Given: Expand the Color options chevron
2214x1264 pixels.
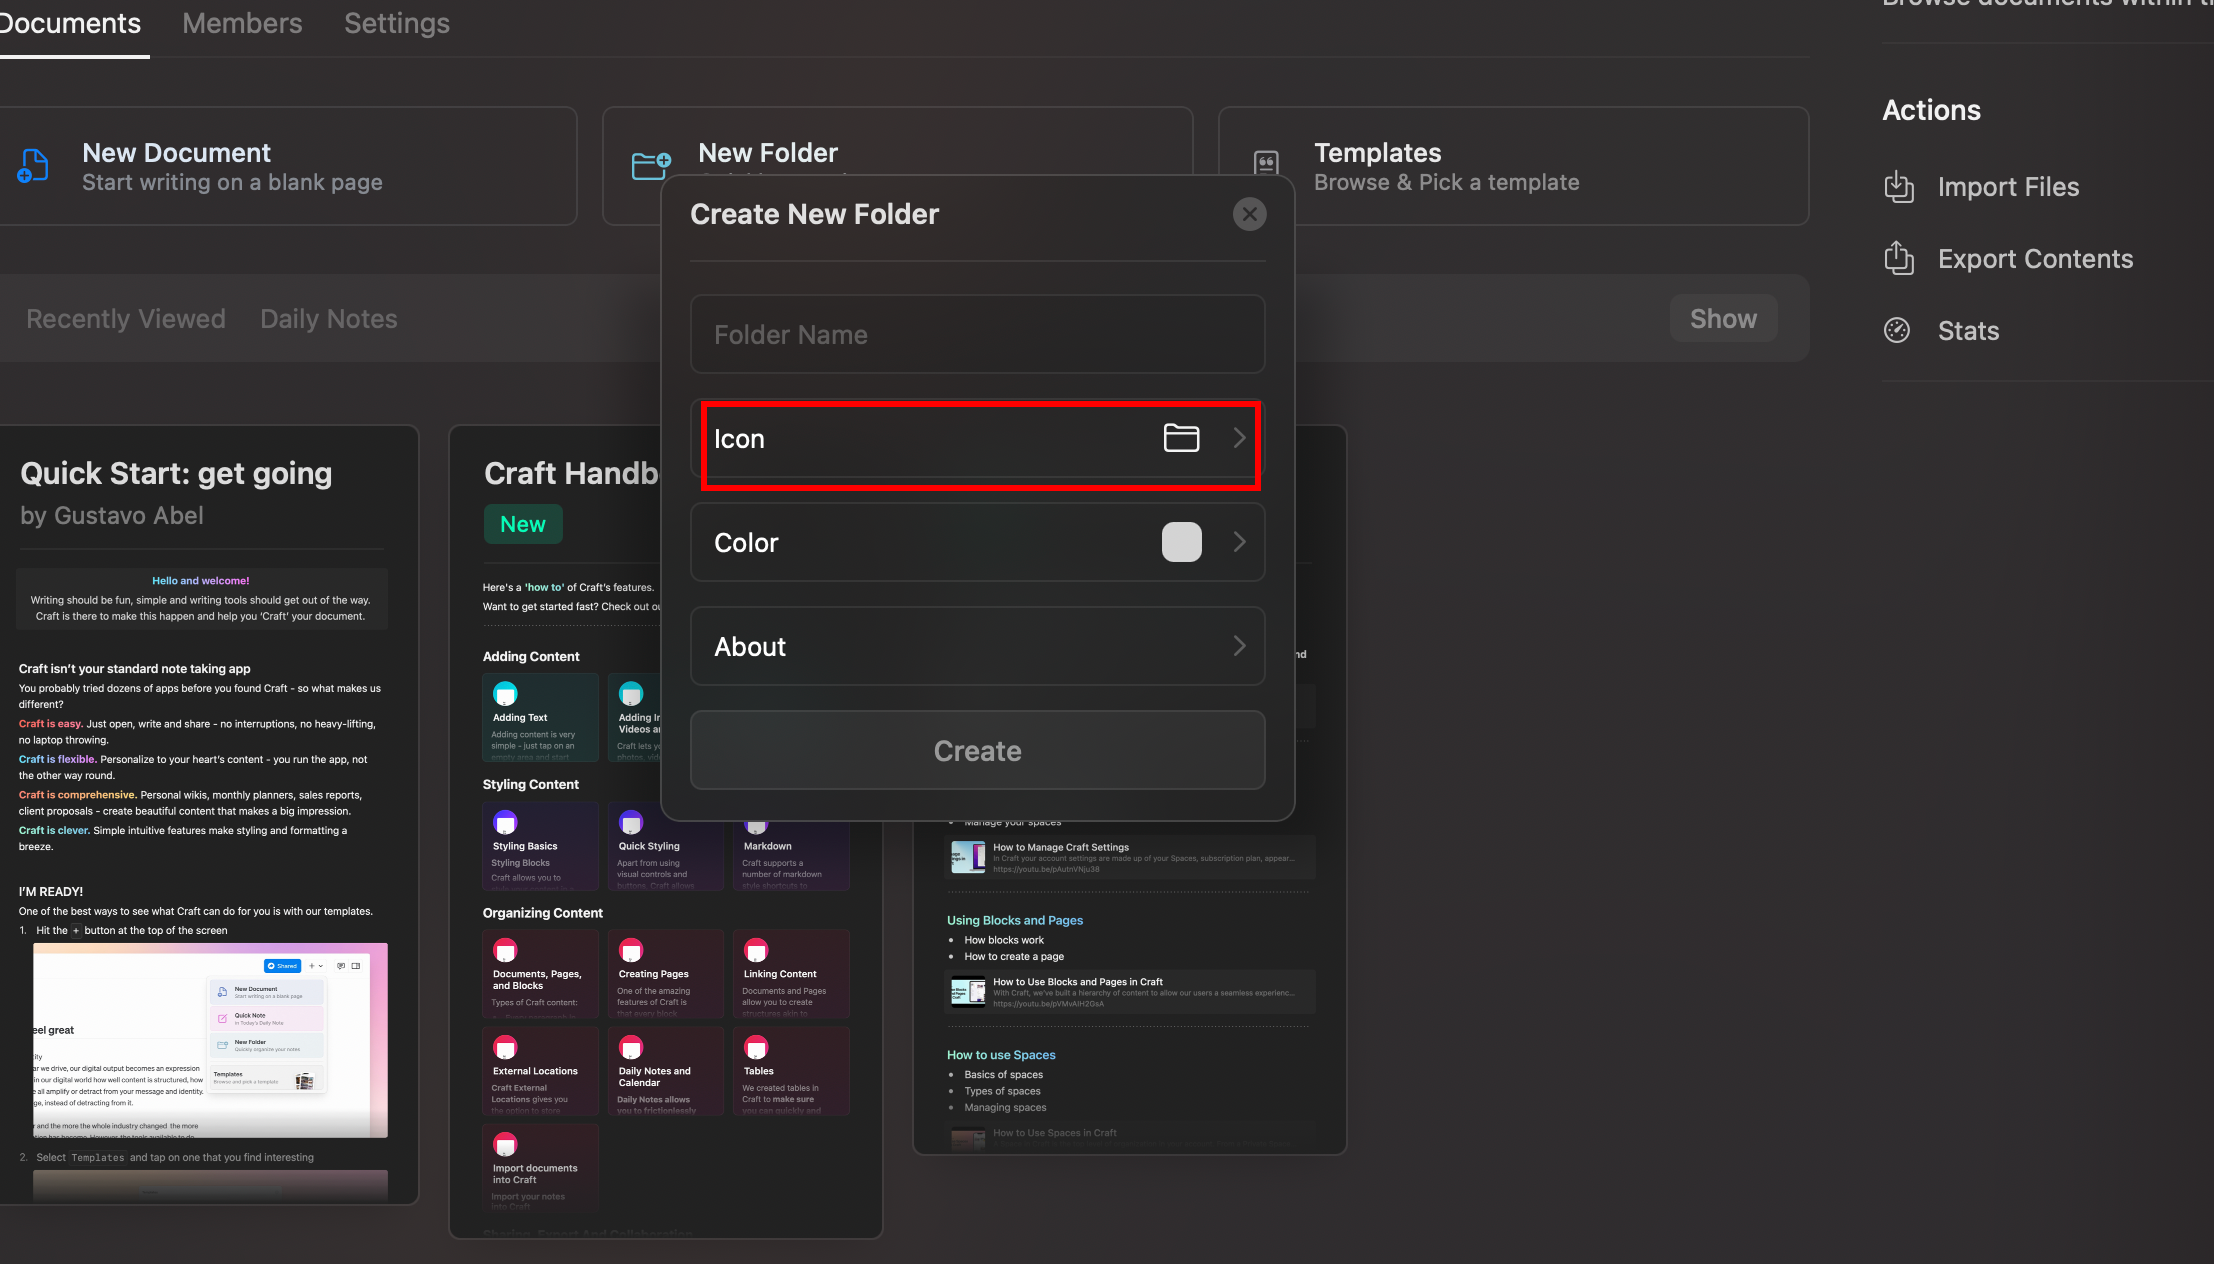Looking at the screenshot, I should coord(1239,542).
